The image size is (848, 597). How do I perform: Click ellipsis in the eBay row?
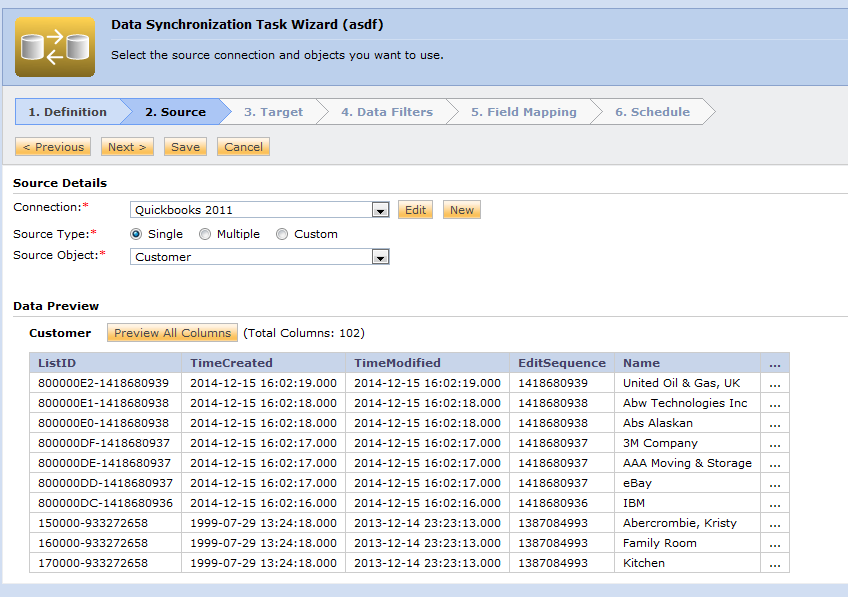[775, 483]
